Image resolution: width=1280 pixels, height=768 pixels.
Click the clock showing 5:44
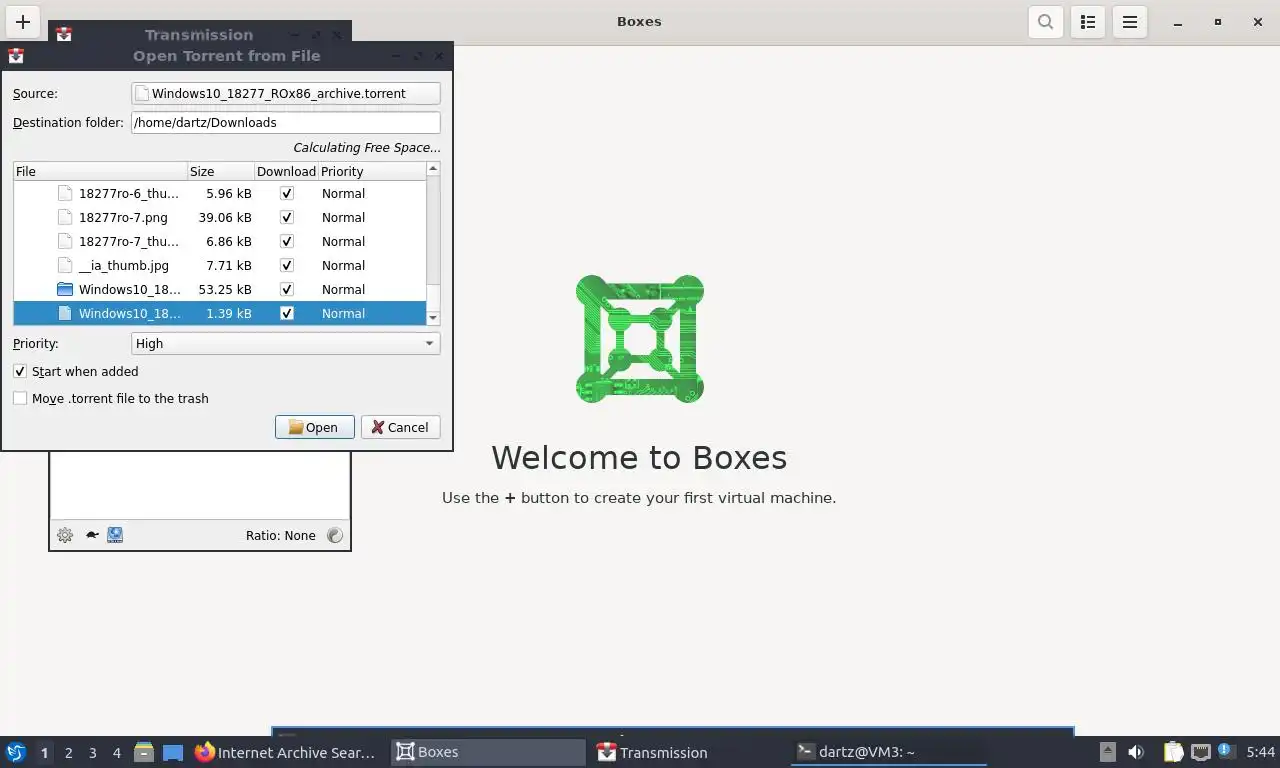point(1260,752)
